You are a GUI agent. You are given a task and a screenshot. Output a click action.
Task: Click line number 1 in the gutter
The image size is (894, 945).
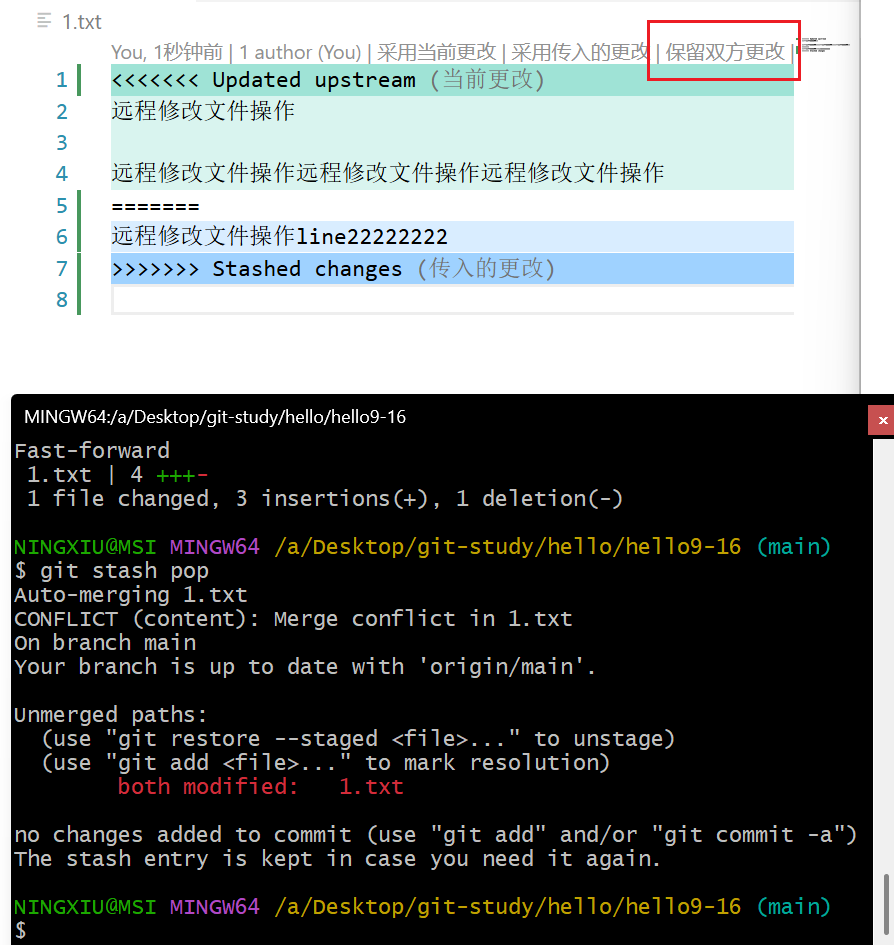[x=62, y=80]
